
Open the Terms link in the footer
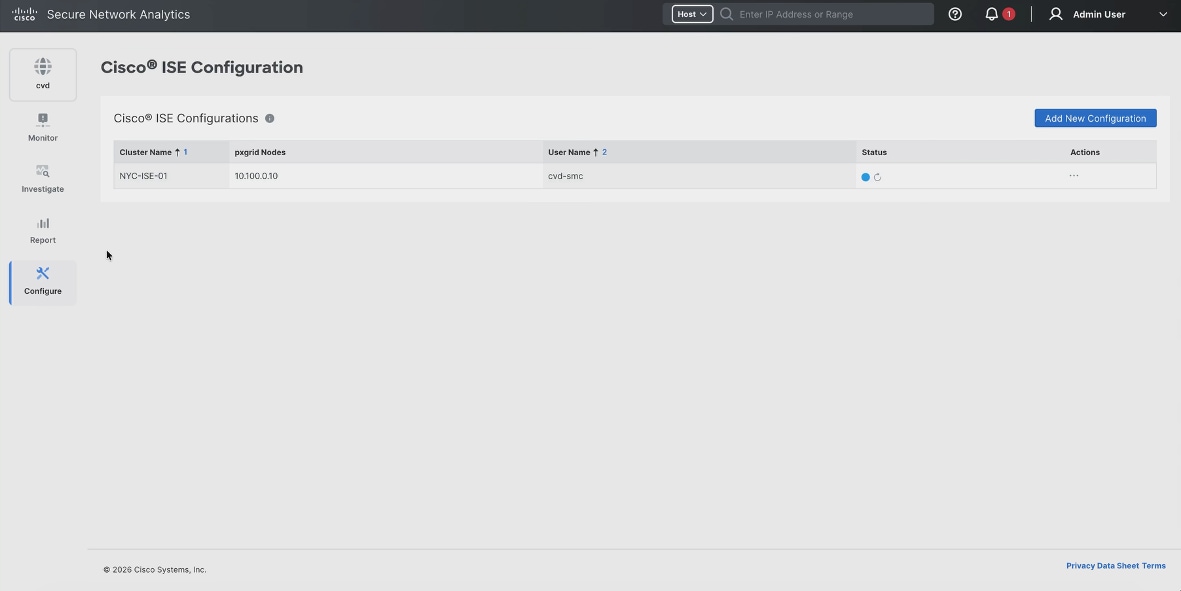coord(1154,565)
